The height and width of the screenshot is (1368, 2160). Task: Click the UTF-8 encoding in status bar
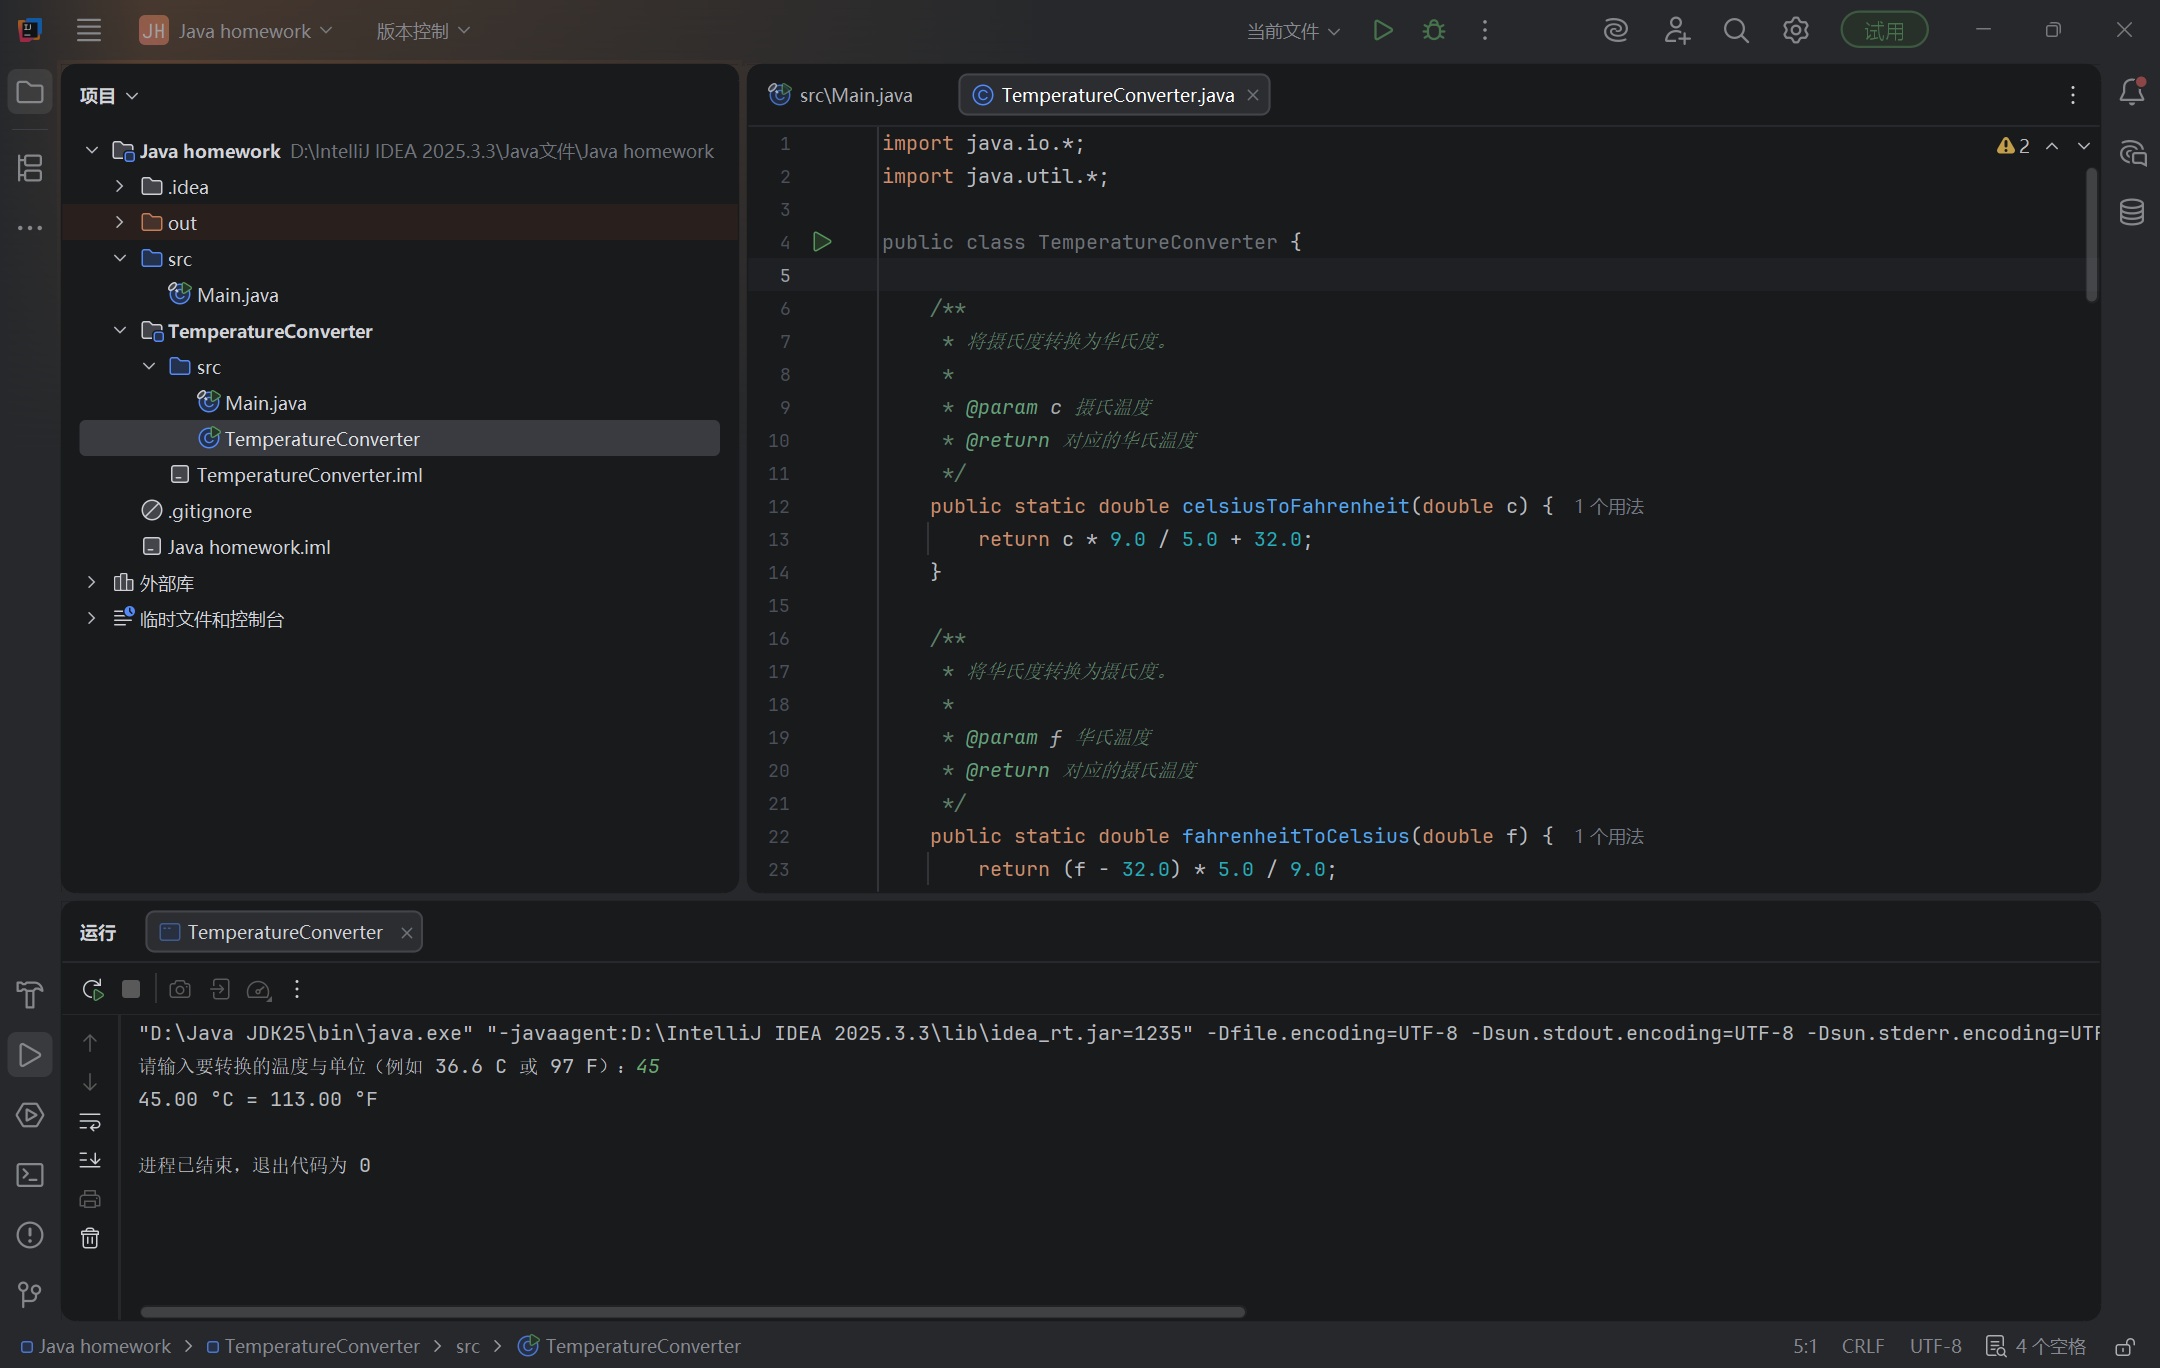[x=1934, y=1346]
